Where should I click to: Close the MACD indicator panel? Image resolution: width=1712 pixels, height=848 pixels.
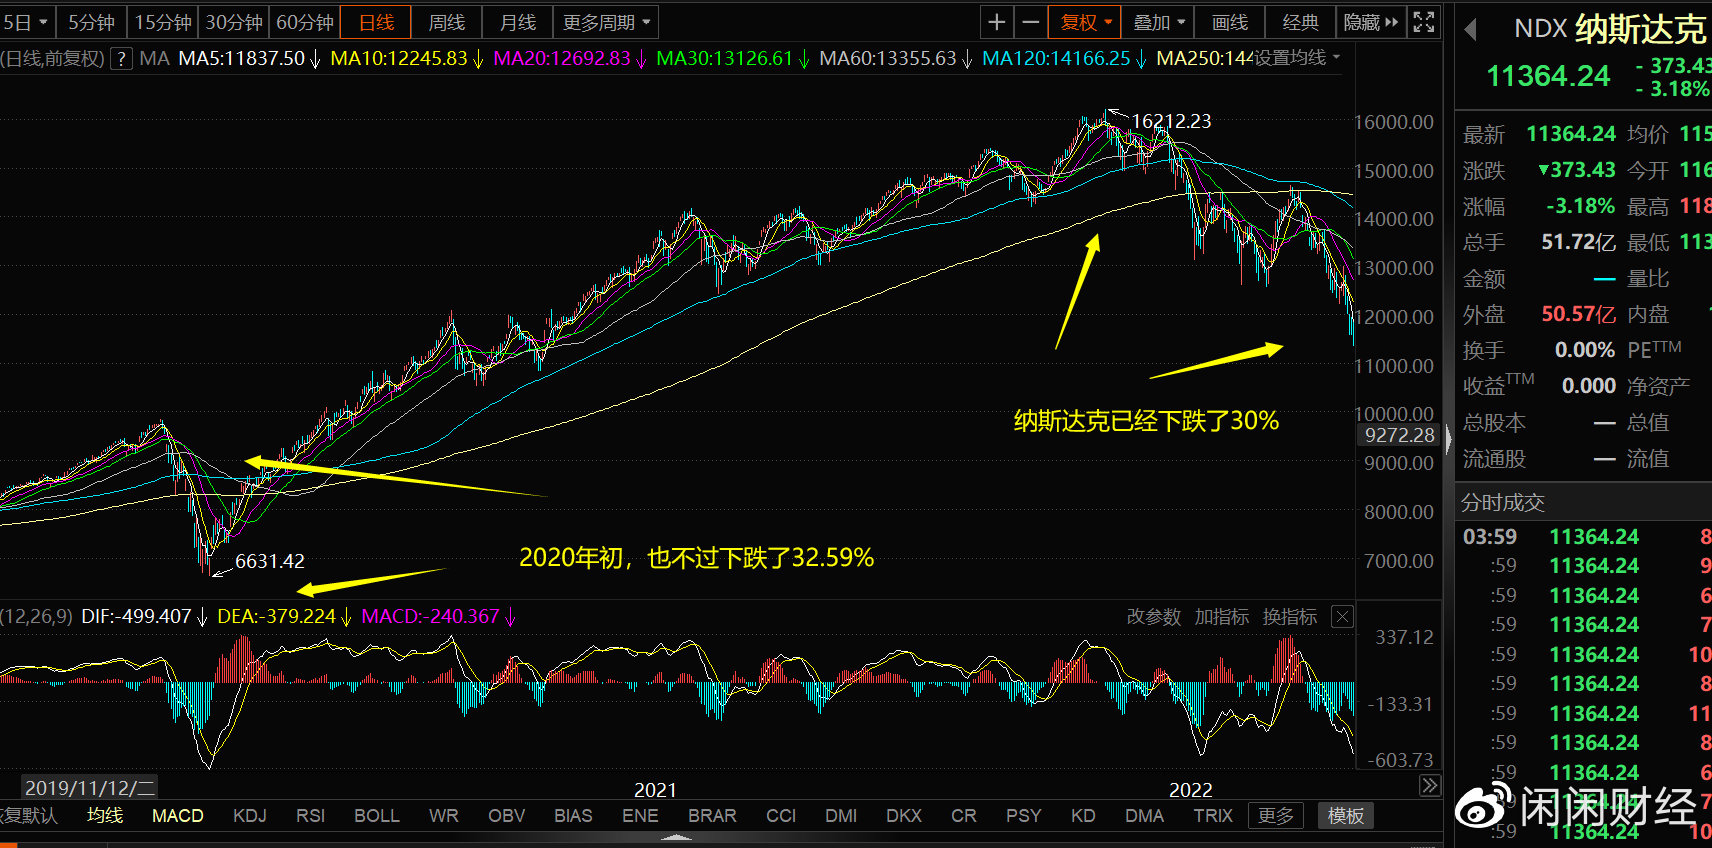coord(1343,617)
